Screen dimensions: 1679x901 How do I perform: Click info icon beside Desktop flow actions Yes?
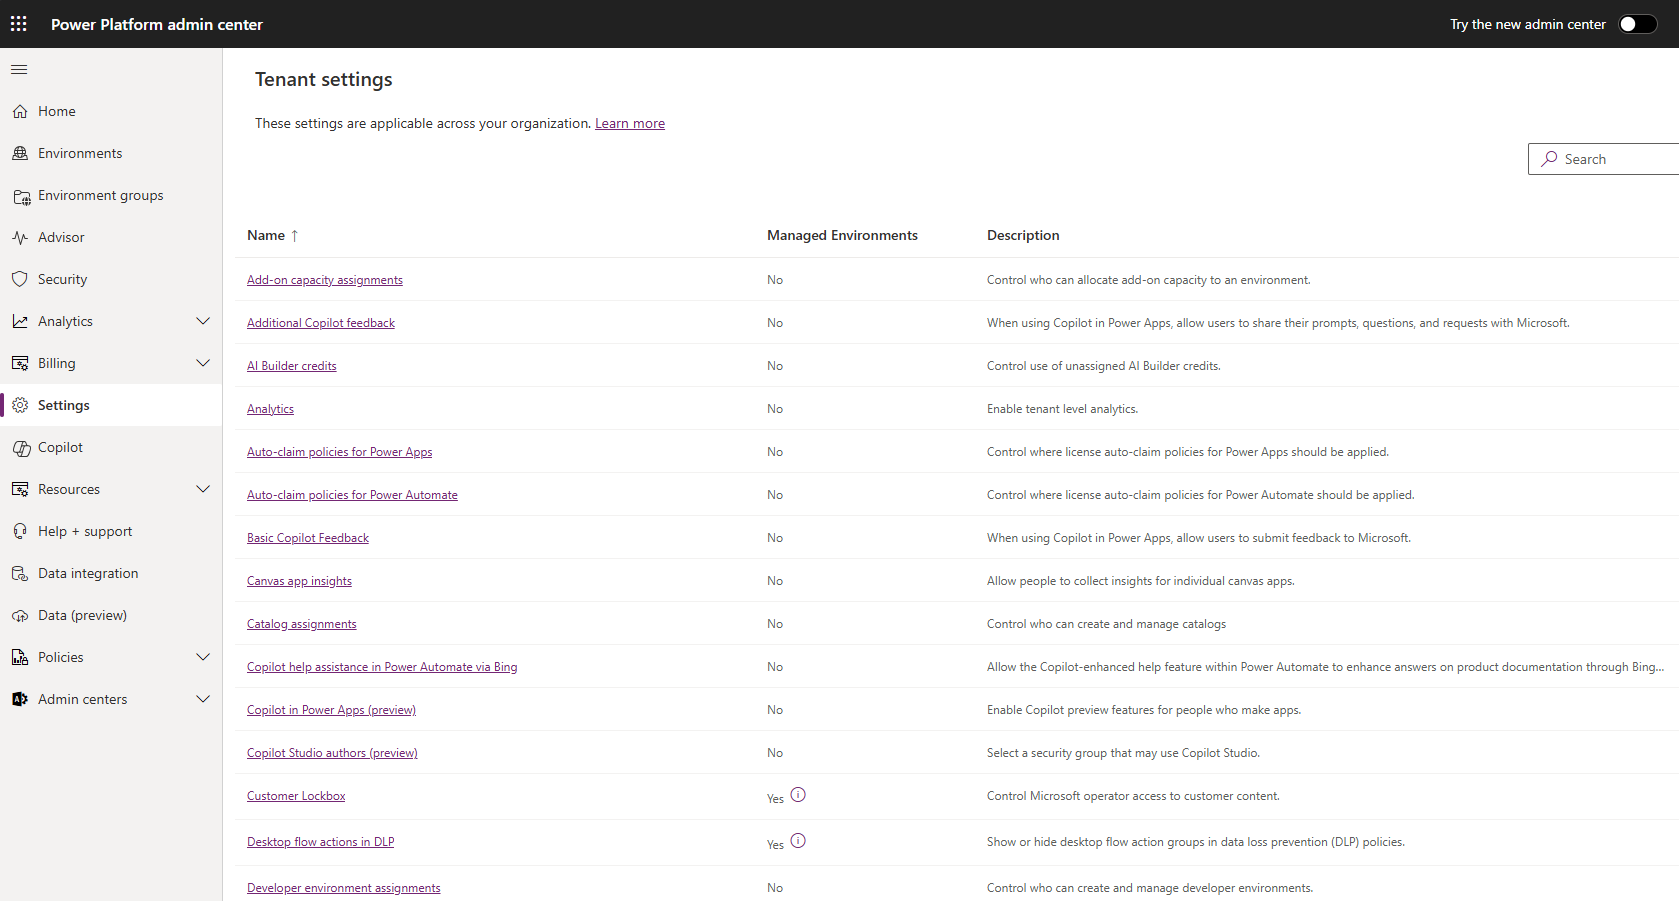pyautogui.click(x=798, y=841)
